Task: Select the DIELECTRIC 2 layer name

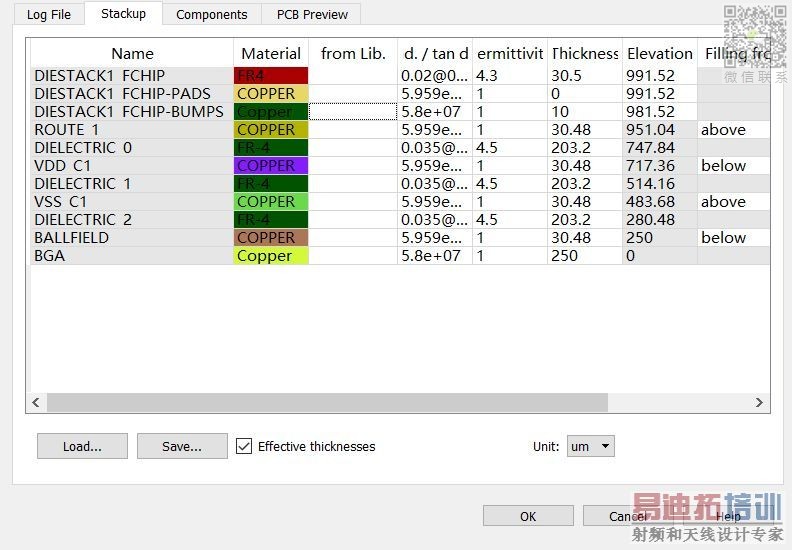Action: [83, 220]
